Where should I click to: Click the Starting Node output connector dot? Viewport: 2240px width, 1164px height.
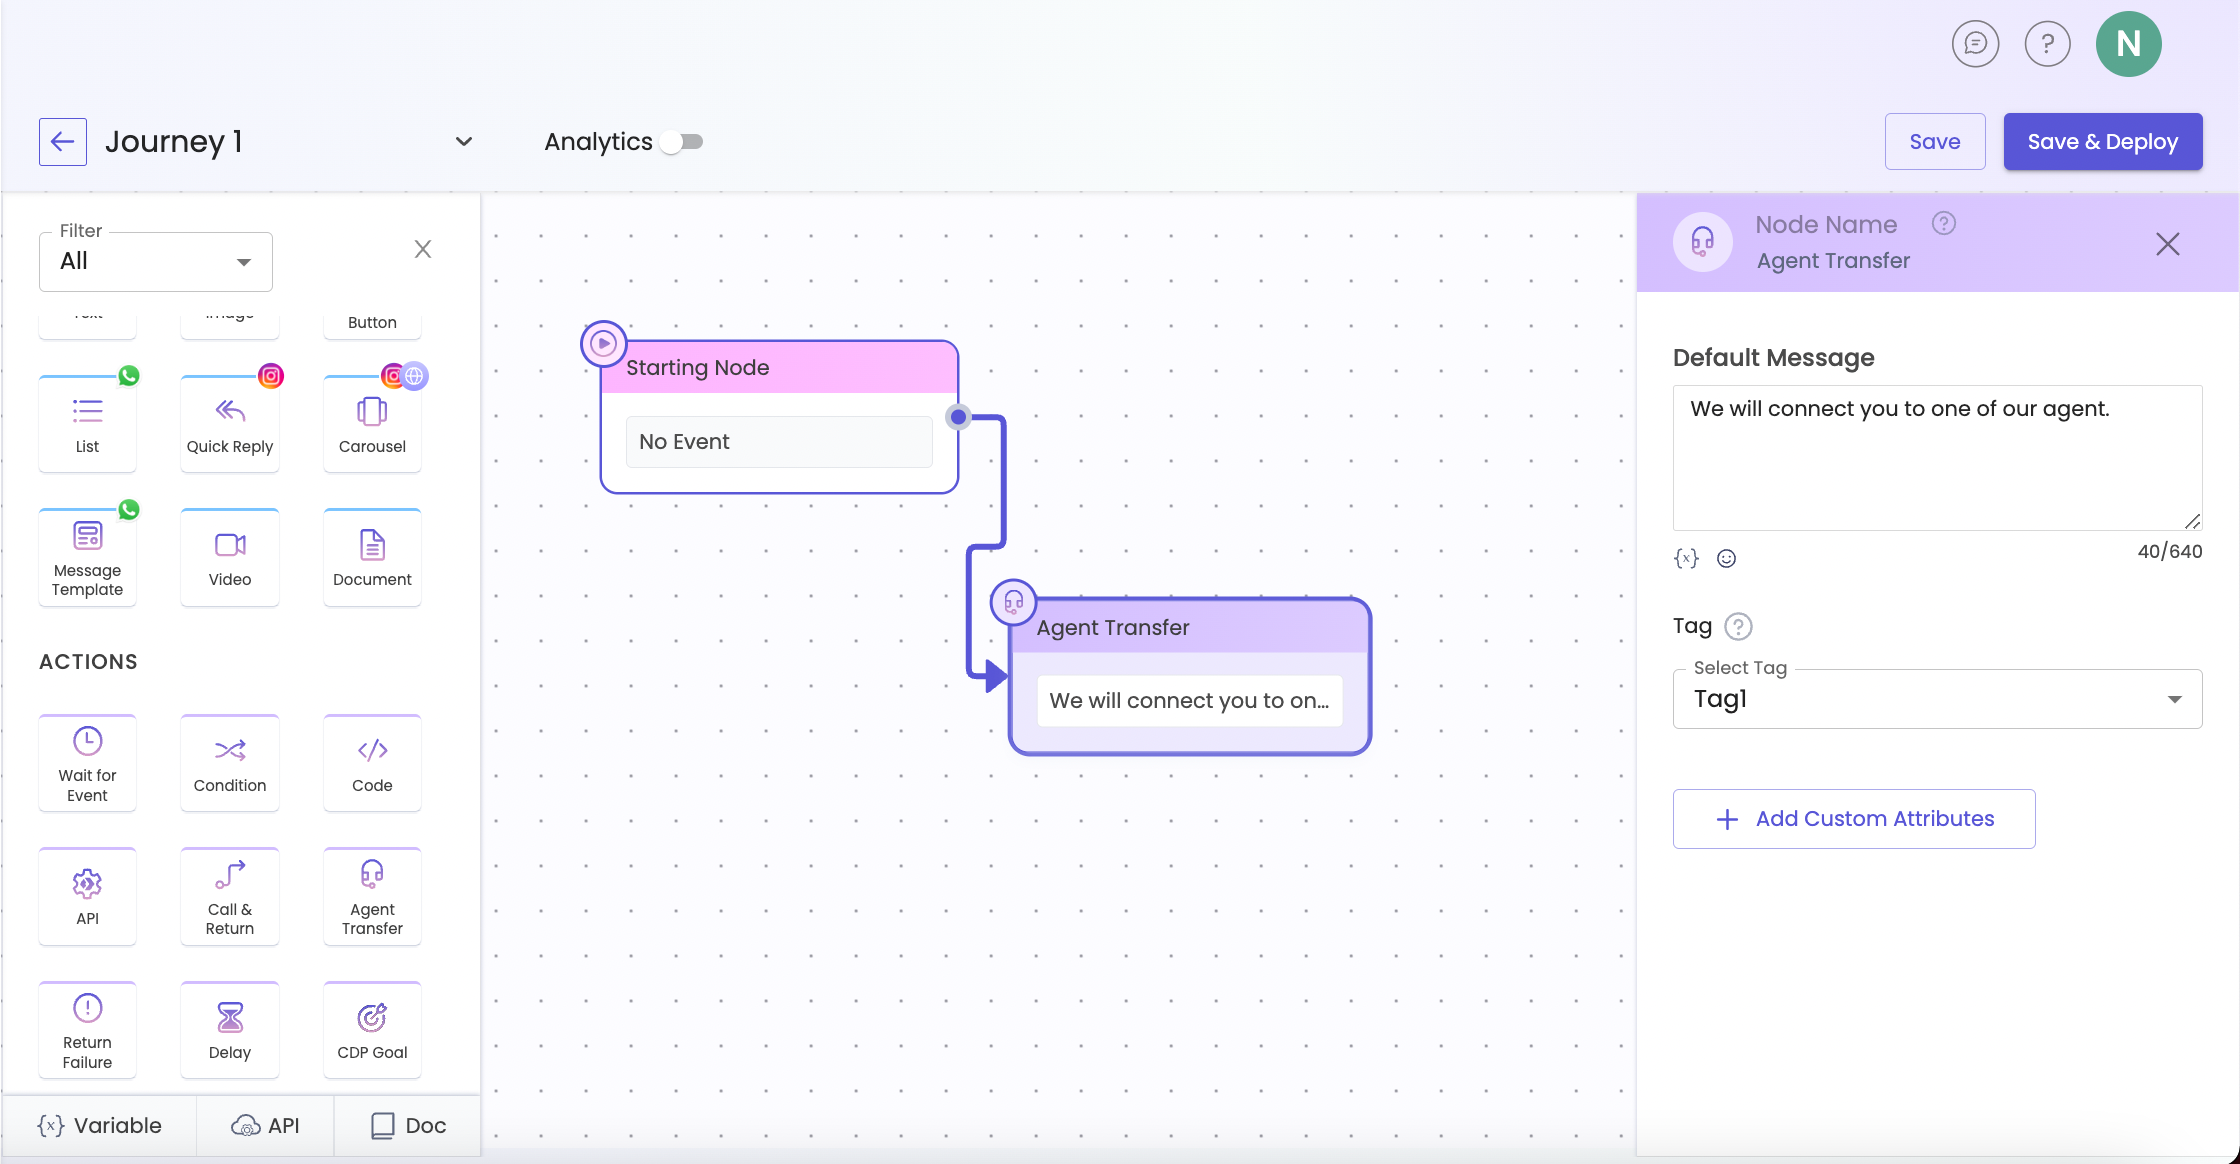click(x=958, y=417)
